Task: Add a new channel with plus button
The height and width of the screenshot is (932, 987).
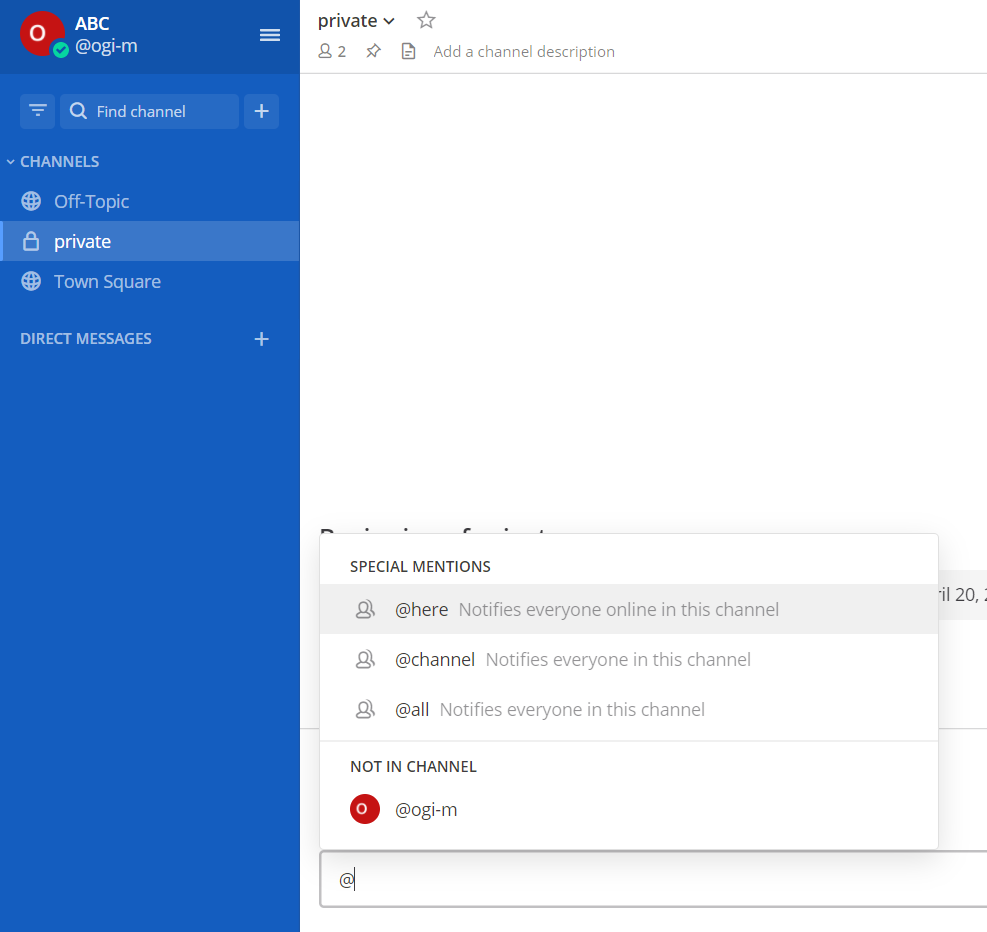Action: [x=261, y=111]
